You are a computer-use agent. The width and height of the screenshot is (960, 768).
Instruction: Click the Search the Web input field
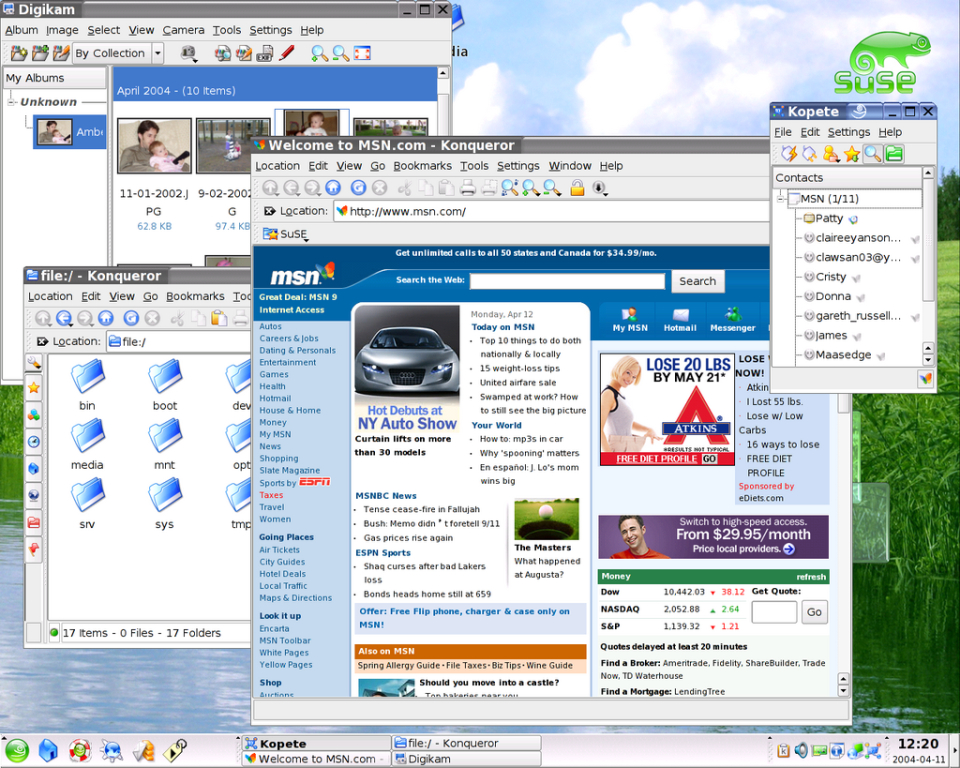567,281
